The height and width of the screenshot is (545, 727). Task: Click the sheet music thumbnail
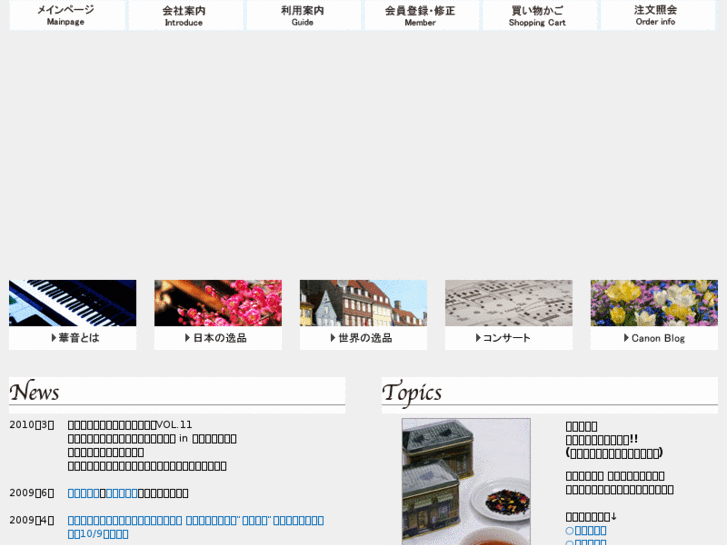(509, 302)
